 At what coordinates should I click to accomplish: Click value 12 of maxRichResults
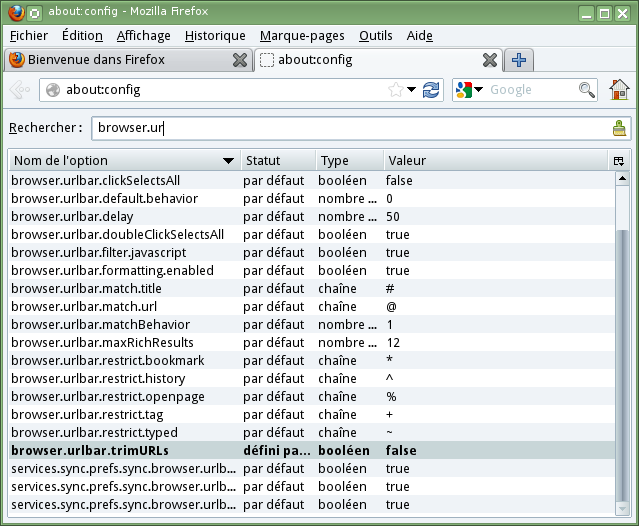coord(393,343)
